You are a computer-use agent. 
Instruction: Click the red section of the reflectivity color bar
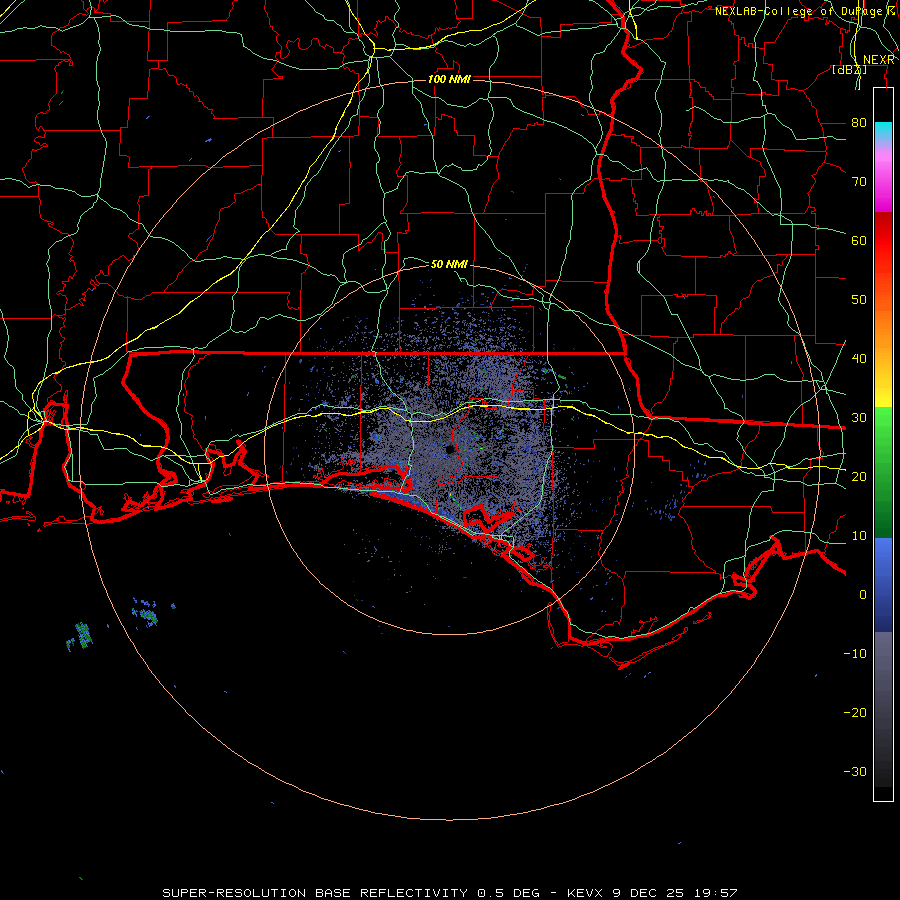(x=883, y=241)
